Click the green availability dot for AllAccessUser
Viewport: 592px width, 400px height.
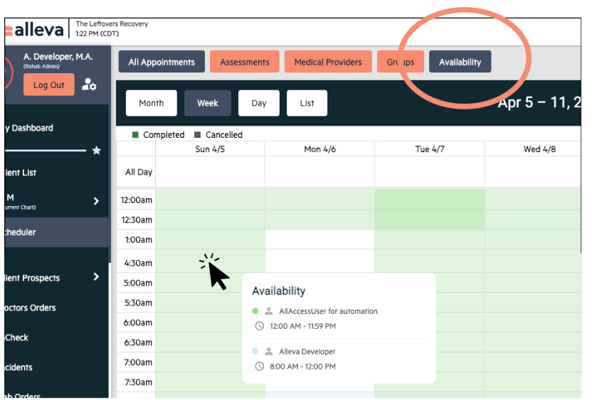(x=255, y=311)
